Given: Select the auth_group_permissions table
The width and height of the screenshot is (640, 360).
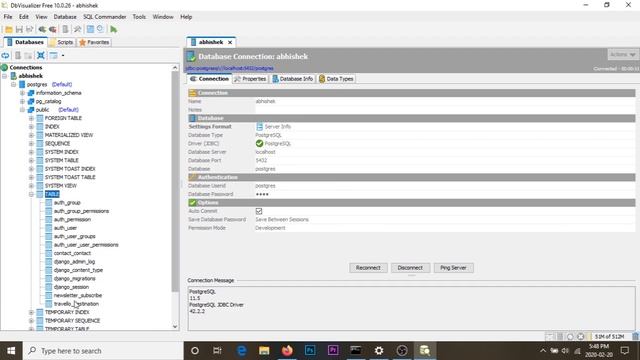Looking at the screenshot, I should (x=81, y=211).
